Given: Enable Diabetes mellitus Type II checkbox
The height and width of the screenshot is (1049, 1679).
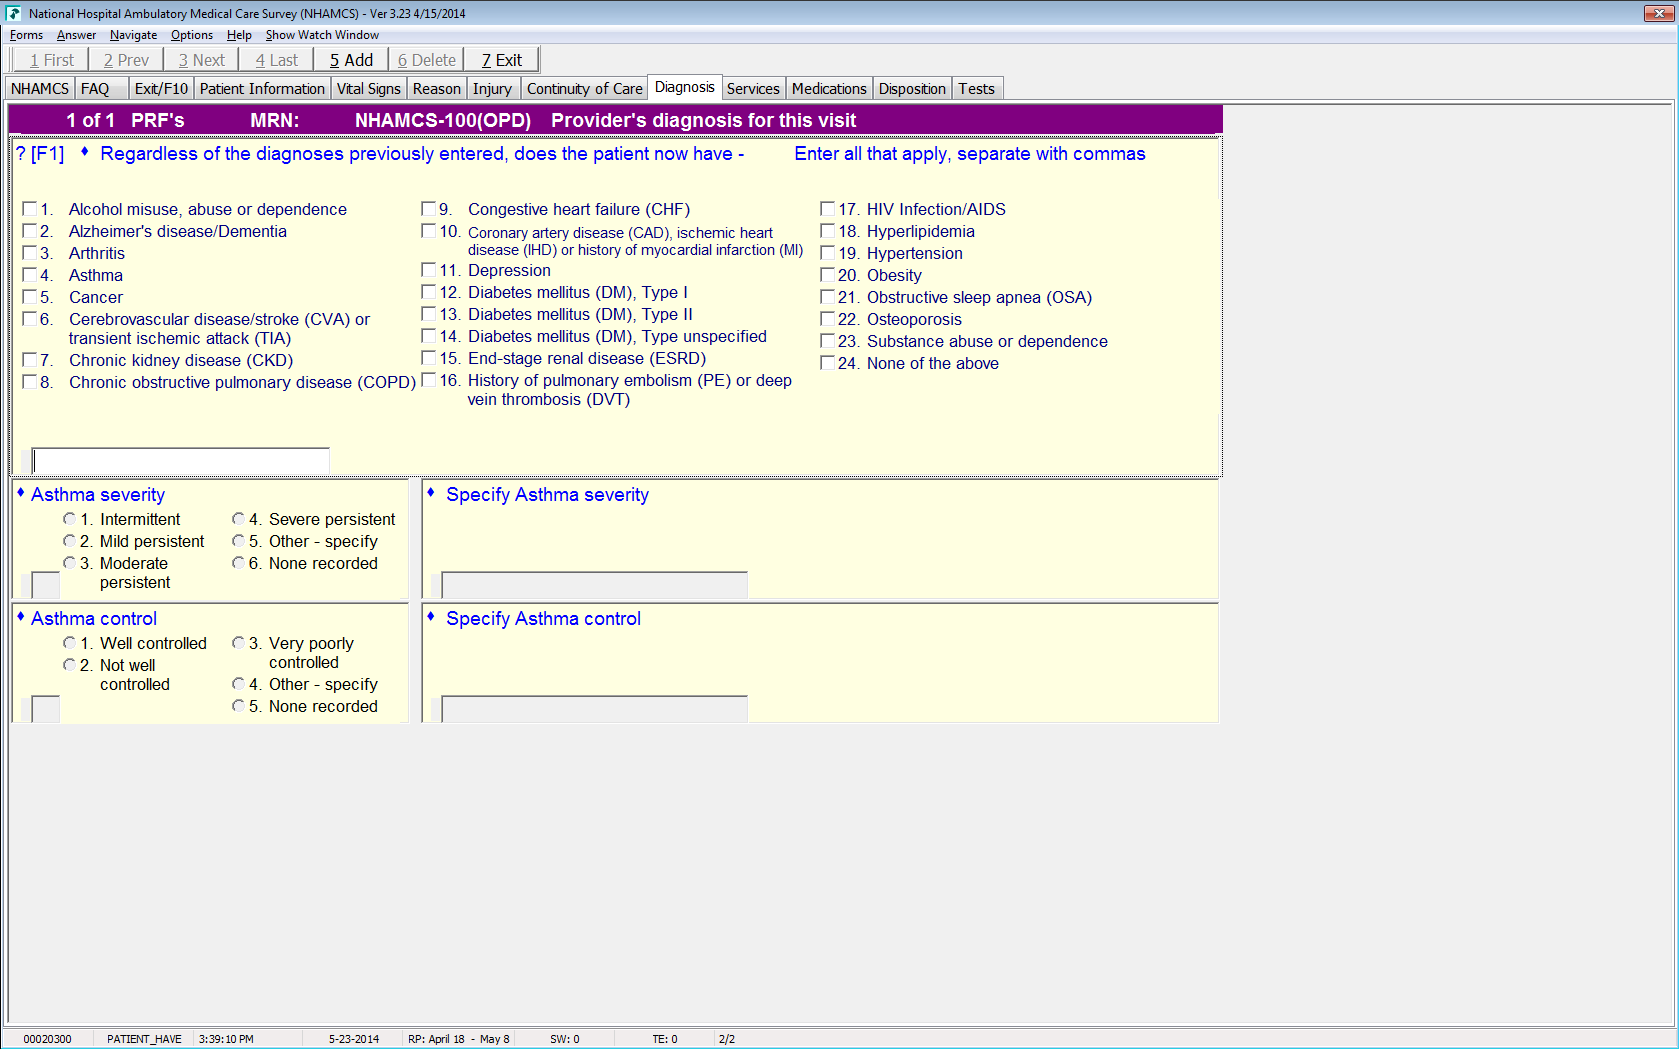Looking at the screenshot, I should coord(429,314).
